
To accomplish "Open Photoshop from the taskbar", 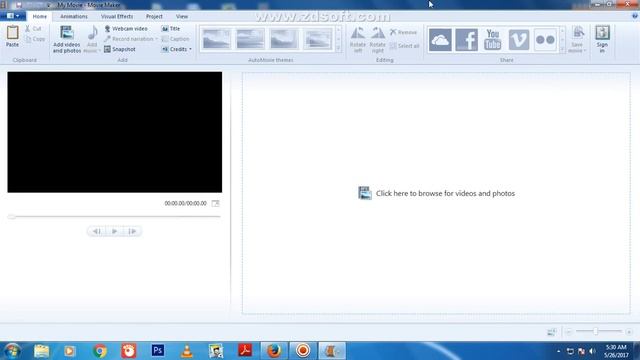I will tap(158, 351).
